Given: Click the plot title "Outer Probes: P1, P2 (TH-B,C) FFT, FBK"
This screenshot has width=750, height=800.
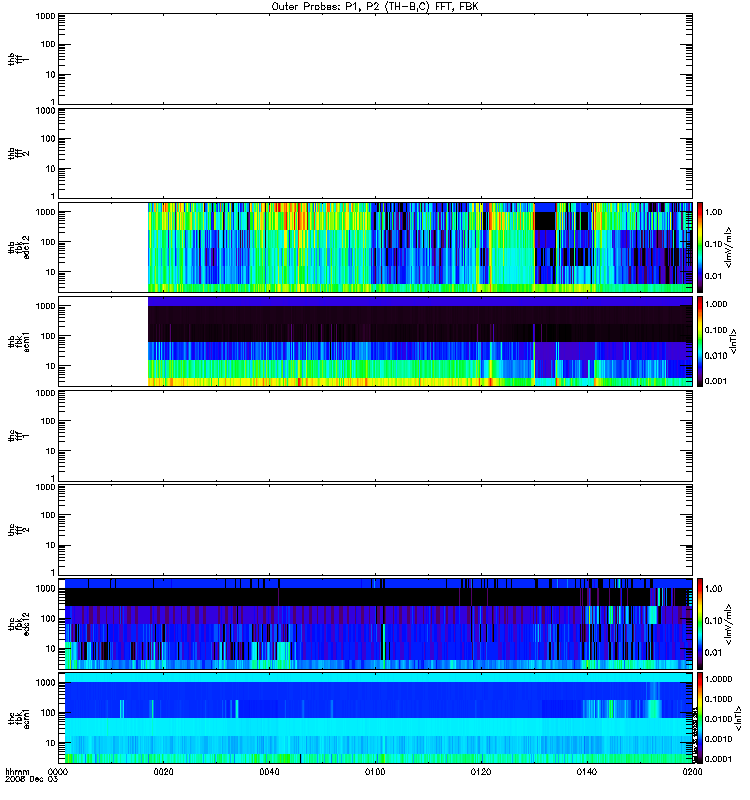Looking at the screenshot, I should point(375,7).
